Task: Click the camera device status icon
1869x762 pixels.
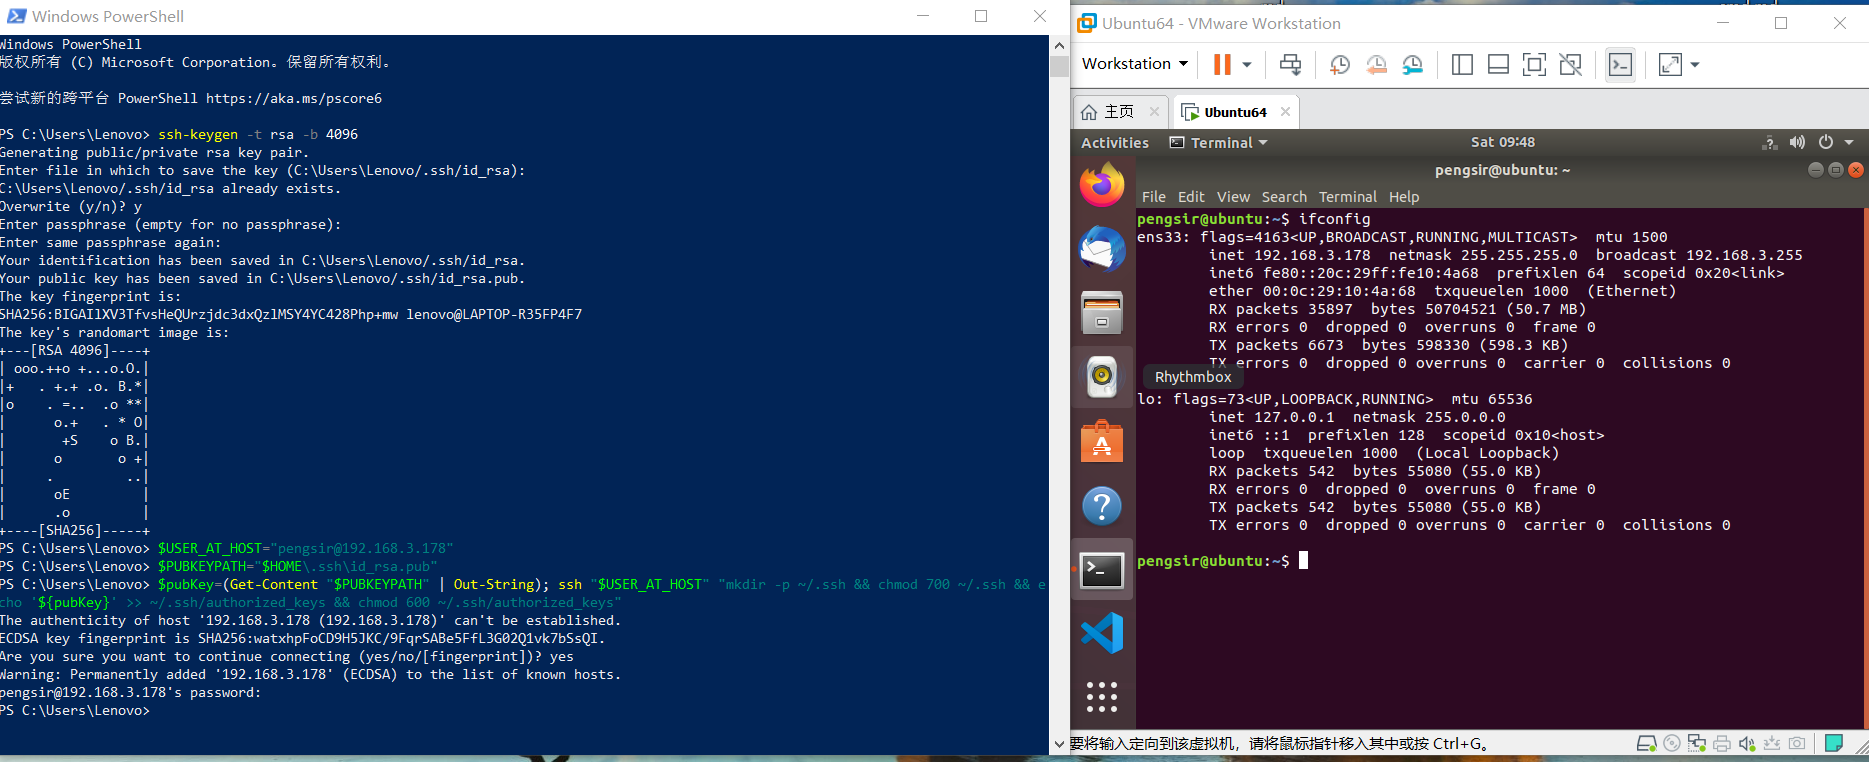Action: (x=1797, y=743)
